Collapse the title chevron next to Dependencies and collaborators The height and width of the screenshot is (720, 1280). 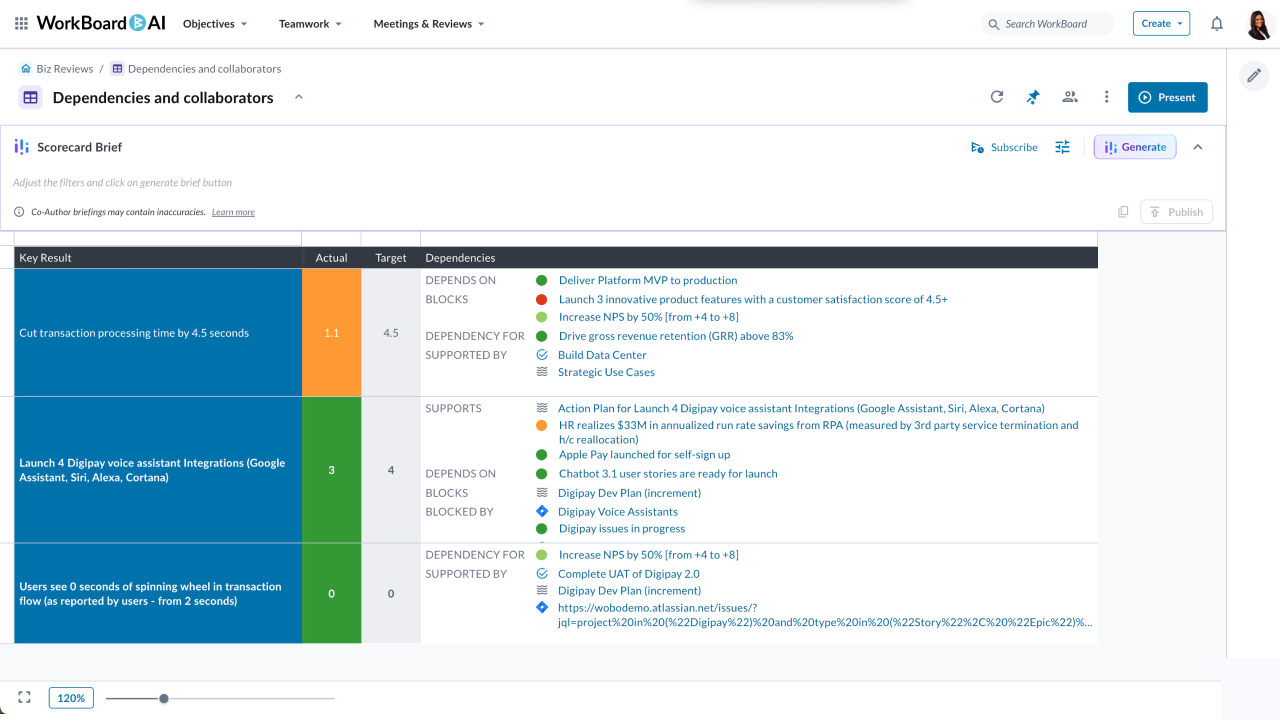coord(298,97)
